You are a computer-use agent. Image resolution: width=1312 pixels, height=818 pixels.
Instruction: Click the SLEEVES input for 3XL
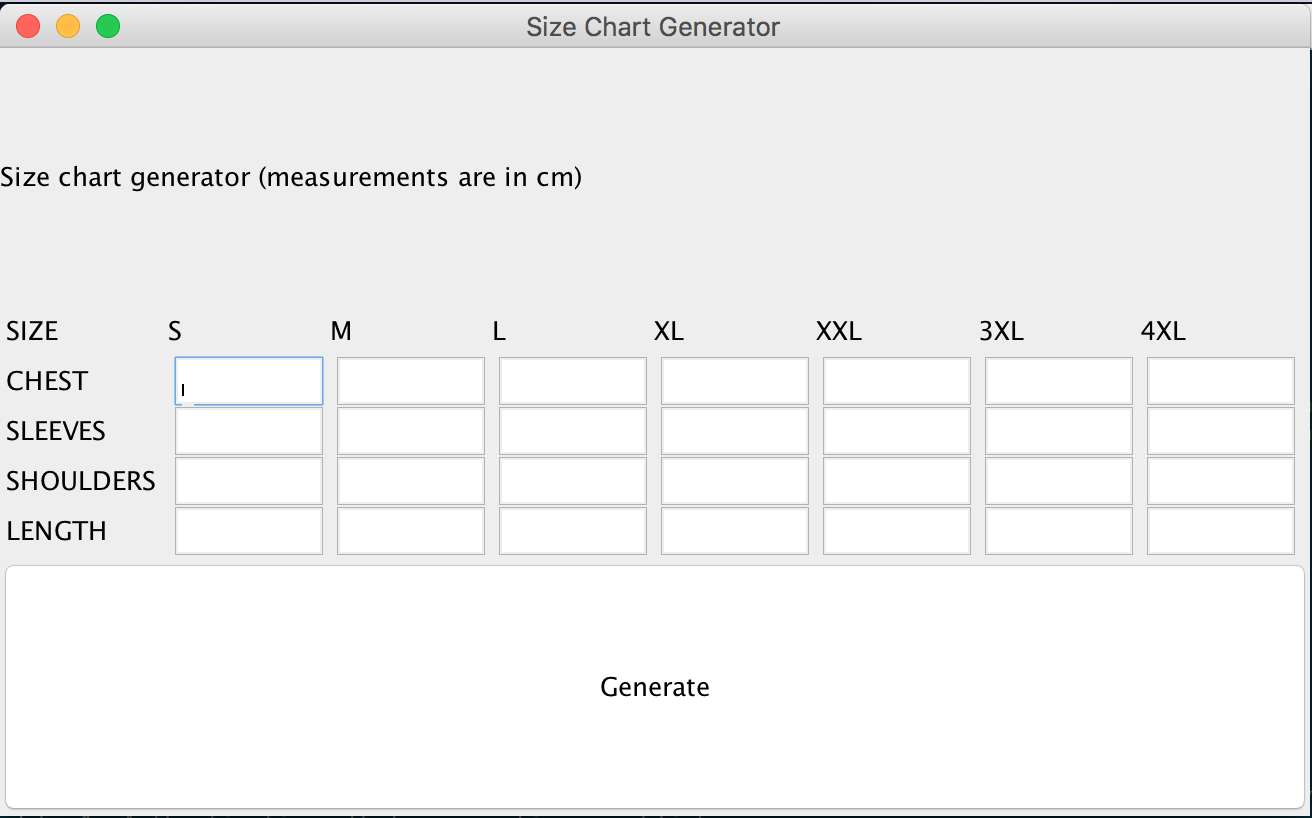(1059, 431)
